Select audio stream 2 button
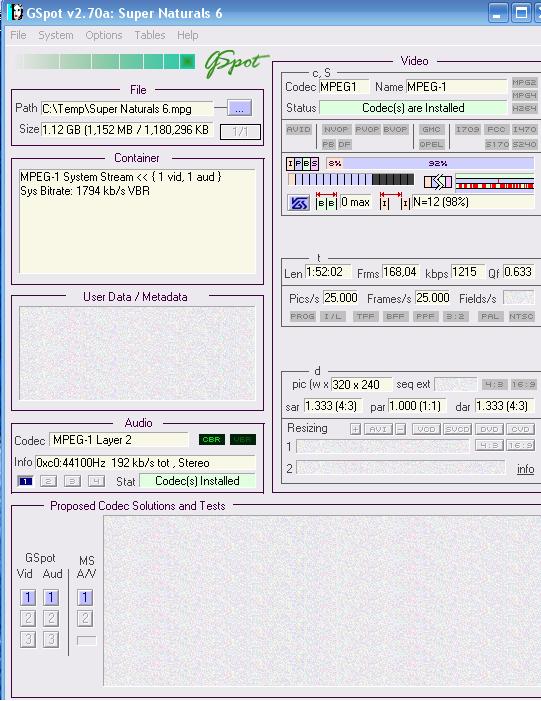Screen dimensions: 541x701 [x=48, y=481]
